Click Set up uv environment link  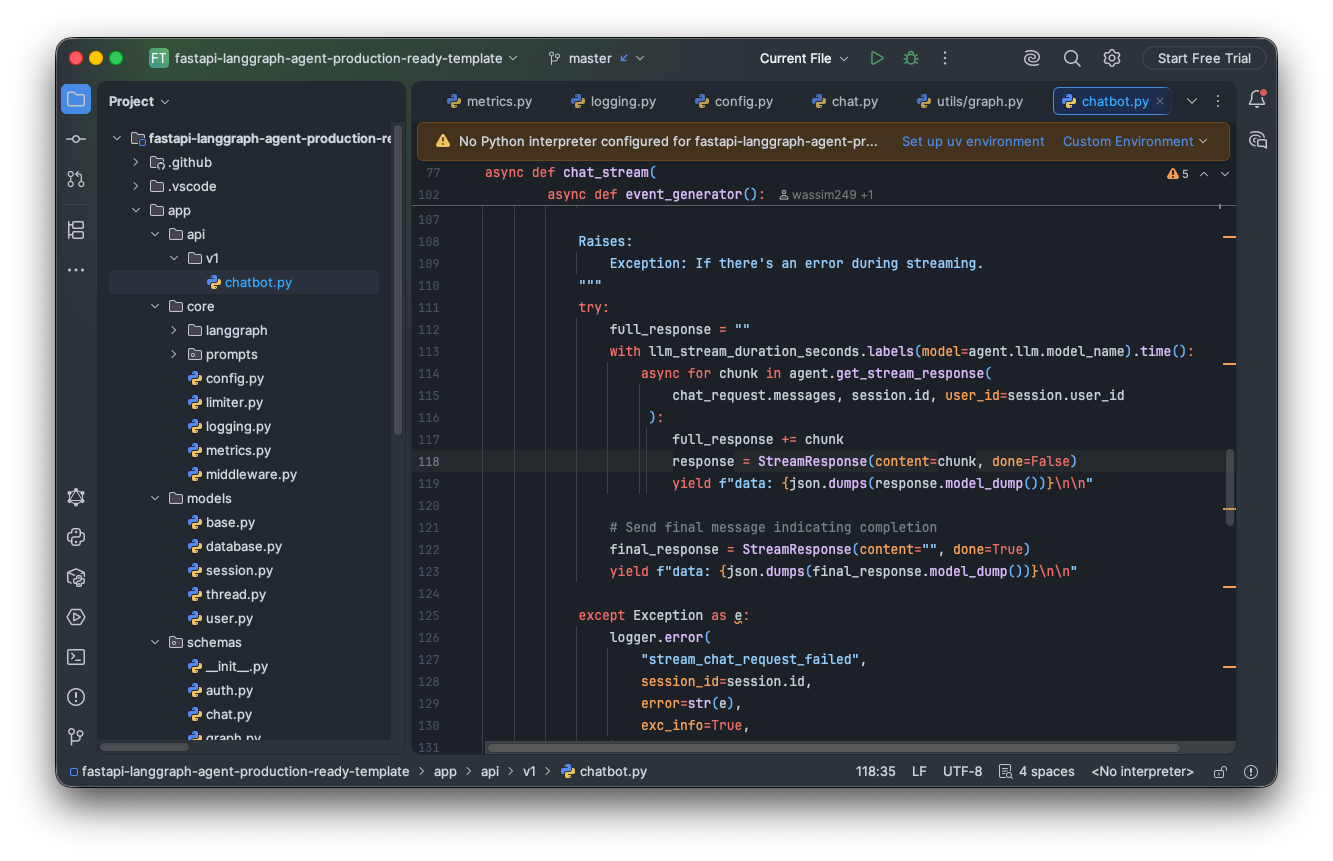point(973,141)
